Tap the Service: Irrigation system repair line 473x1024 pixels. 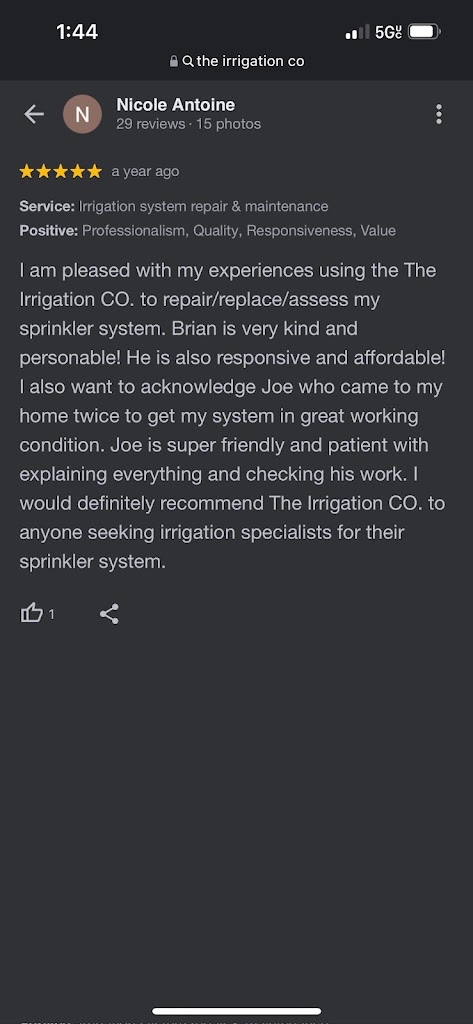coord(174,206)
